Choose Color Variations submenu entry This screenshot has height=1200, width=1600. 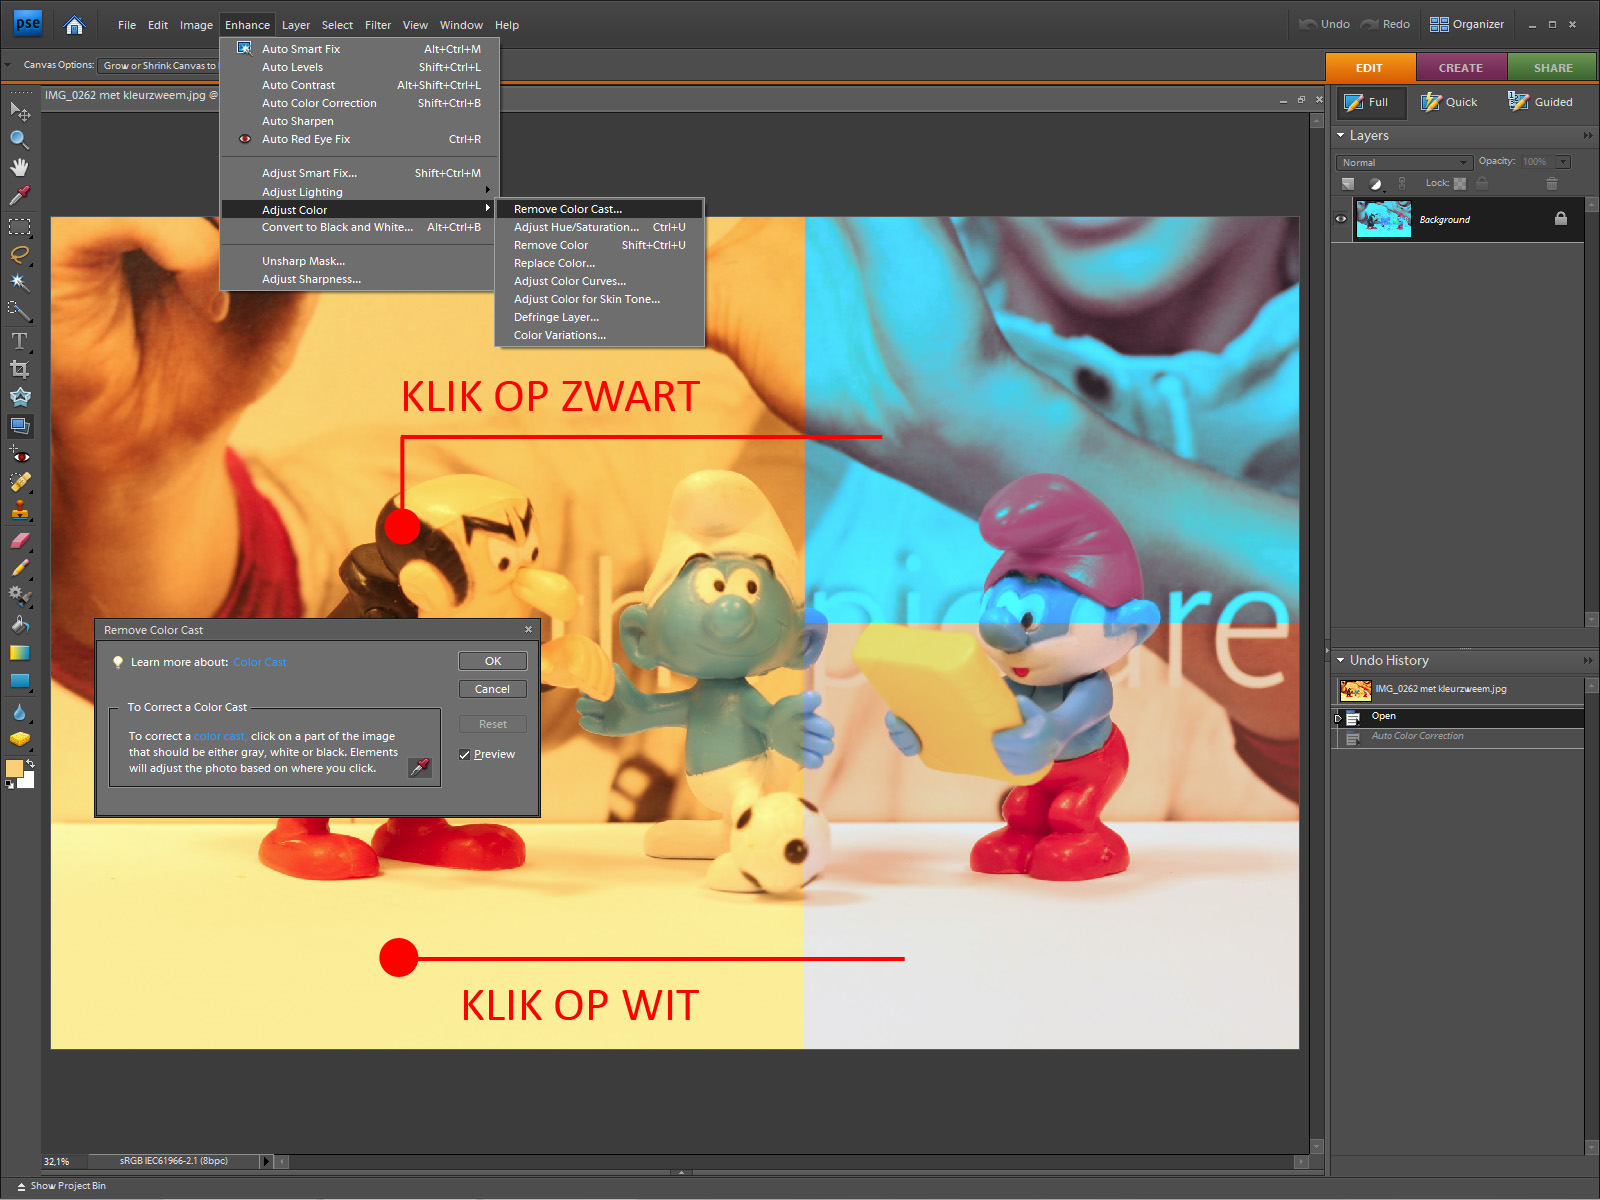point(600,335)
